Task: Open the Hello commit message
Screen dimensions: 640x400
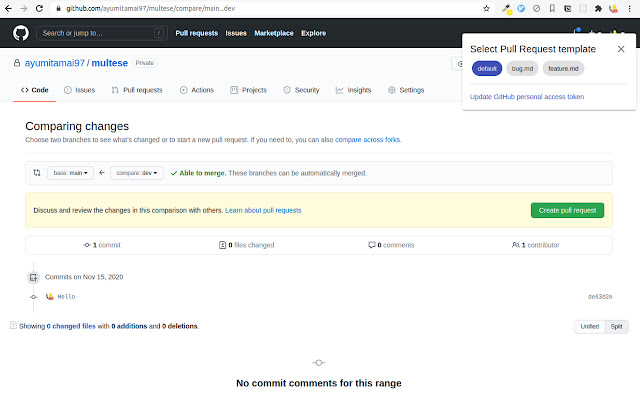Action: [x=66, y=297]
